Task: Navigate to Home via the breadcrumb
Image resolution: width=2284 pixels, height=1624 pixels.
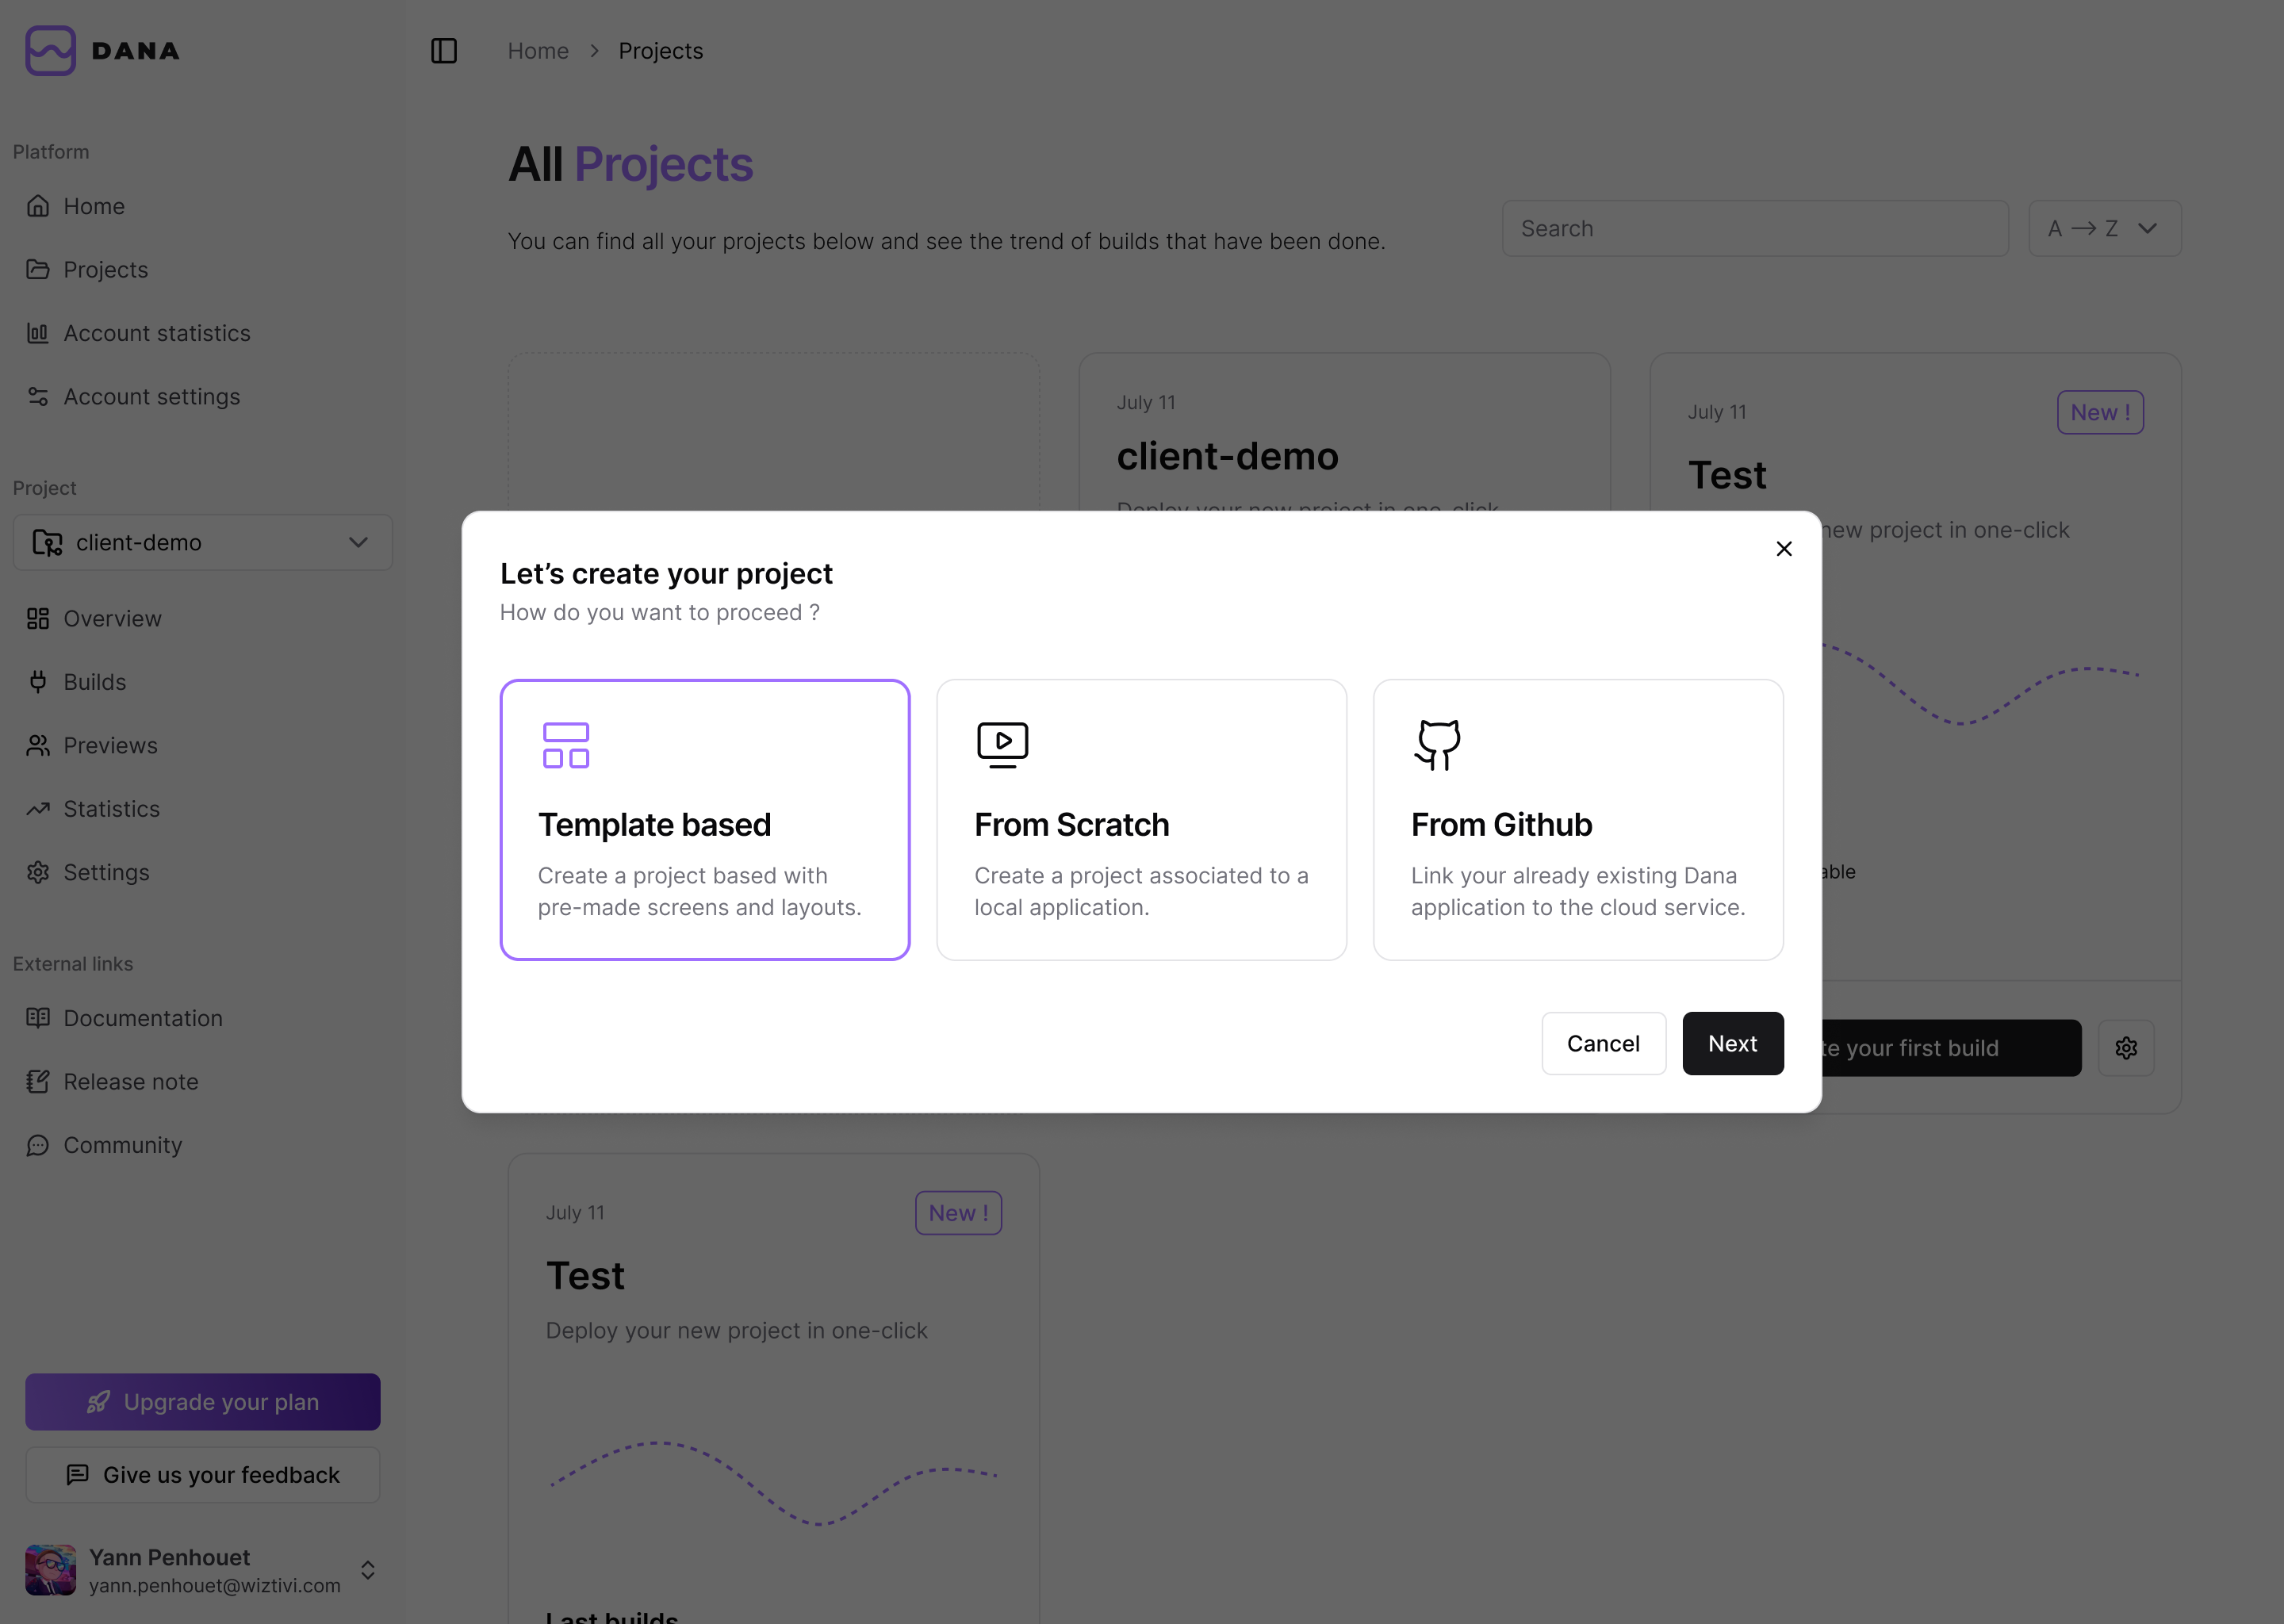Action: tap(538, 50)
